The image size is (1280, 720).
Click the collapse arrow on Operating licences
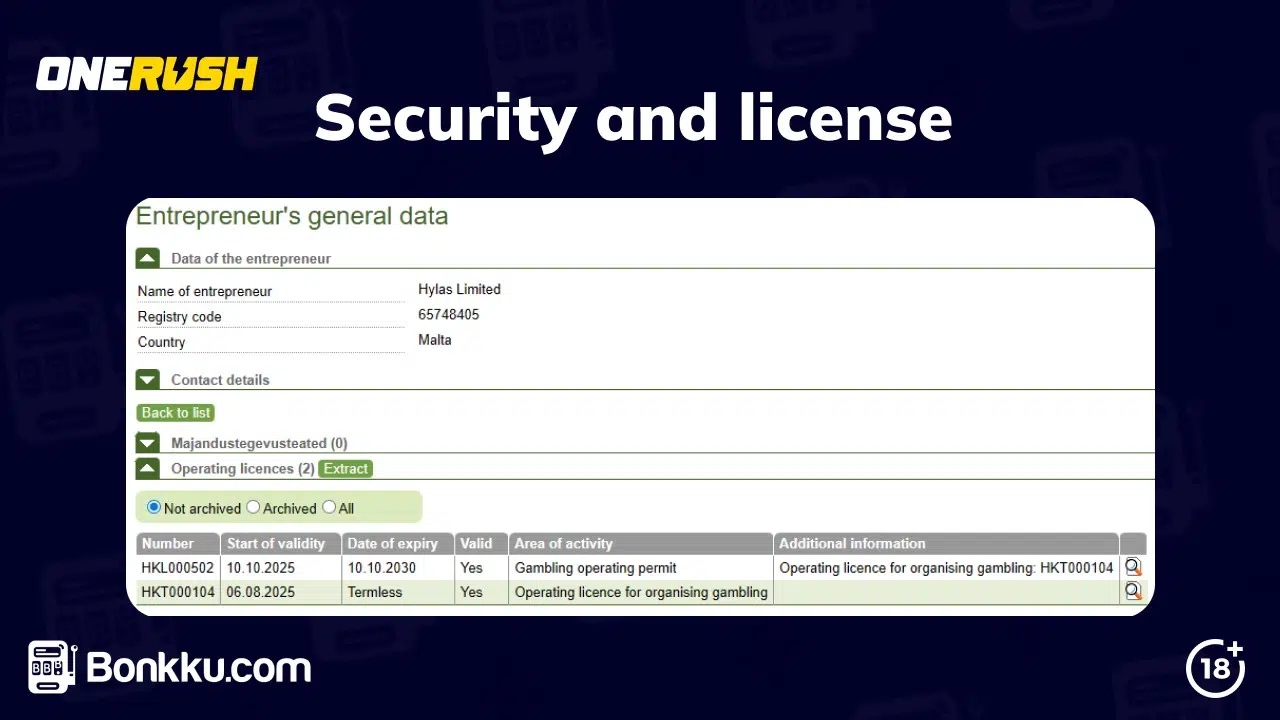pyautogui.click(x=147, y=467)
